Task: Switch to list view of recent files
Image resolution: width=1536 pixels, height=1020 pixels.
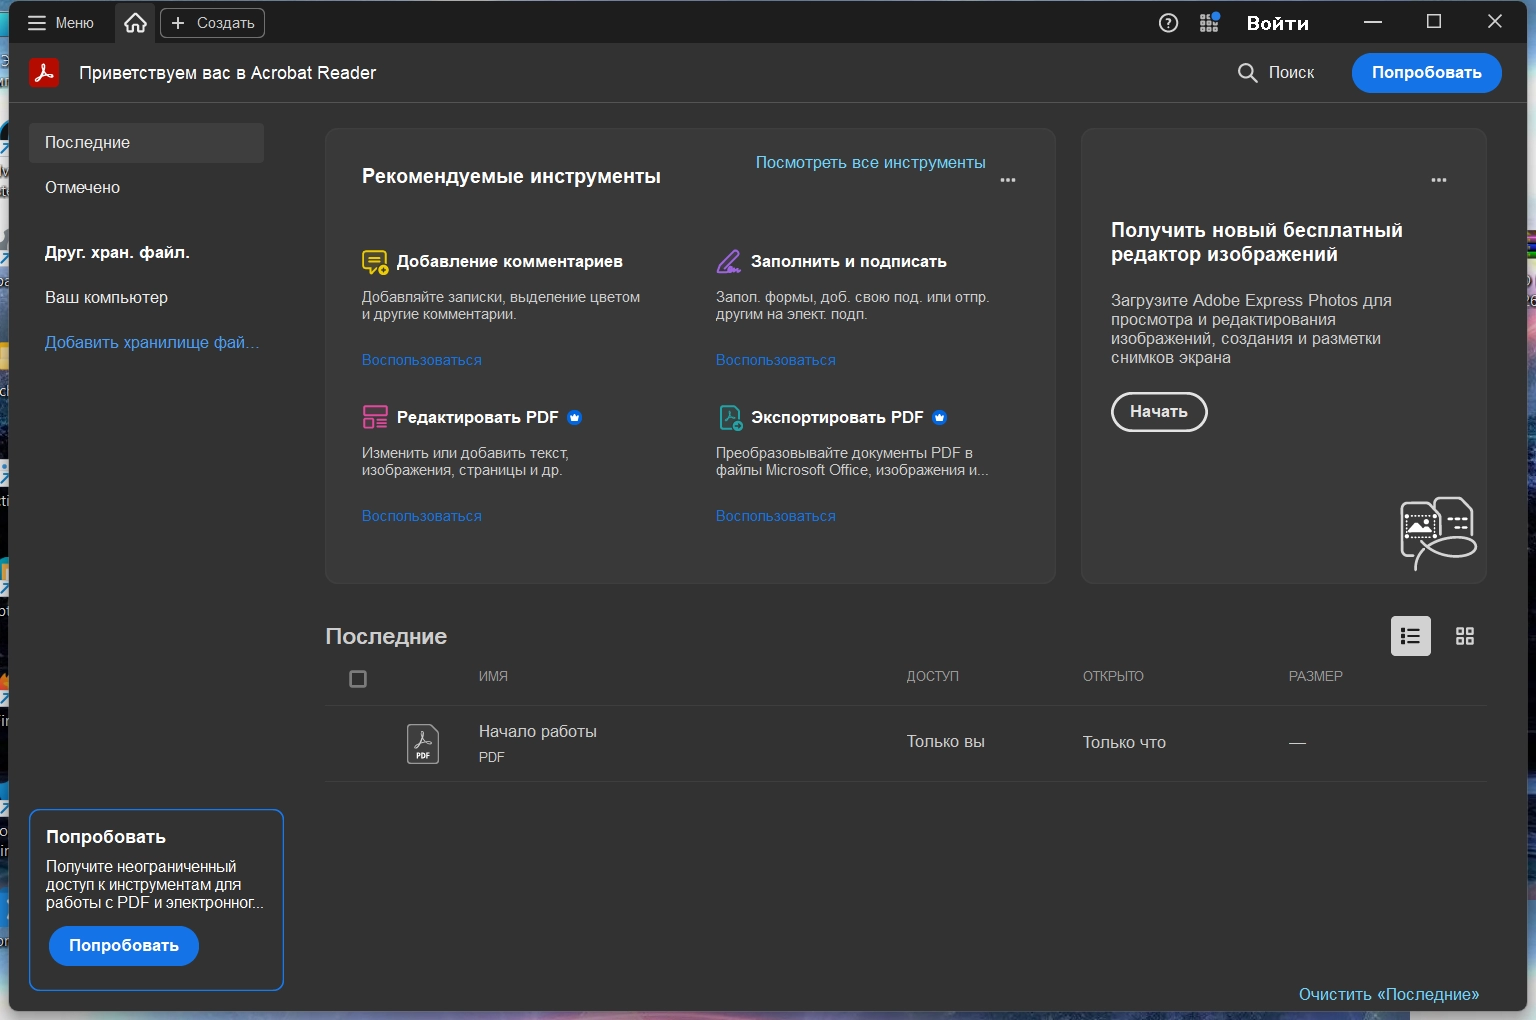Action: [1410, 636]
